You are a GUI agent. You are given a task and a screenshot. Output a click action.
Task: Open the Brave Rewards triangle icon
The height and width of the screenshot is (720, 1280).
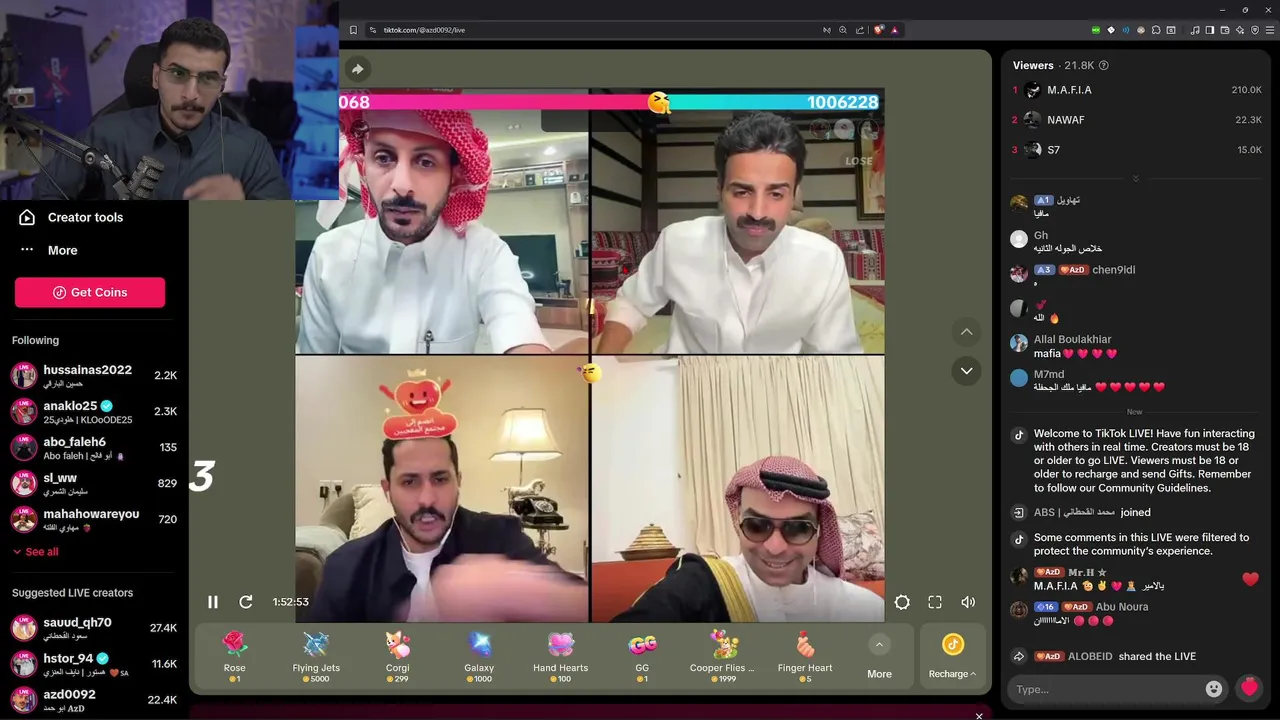895,30
